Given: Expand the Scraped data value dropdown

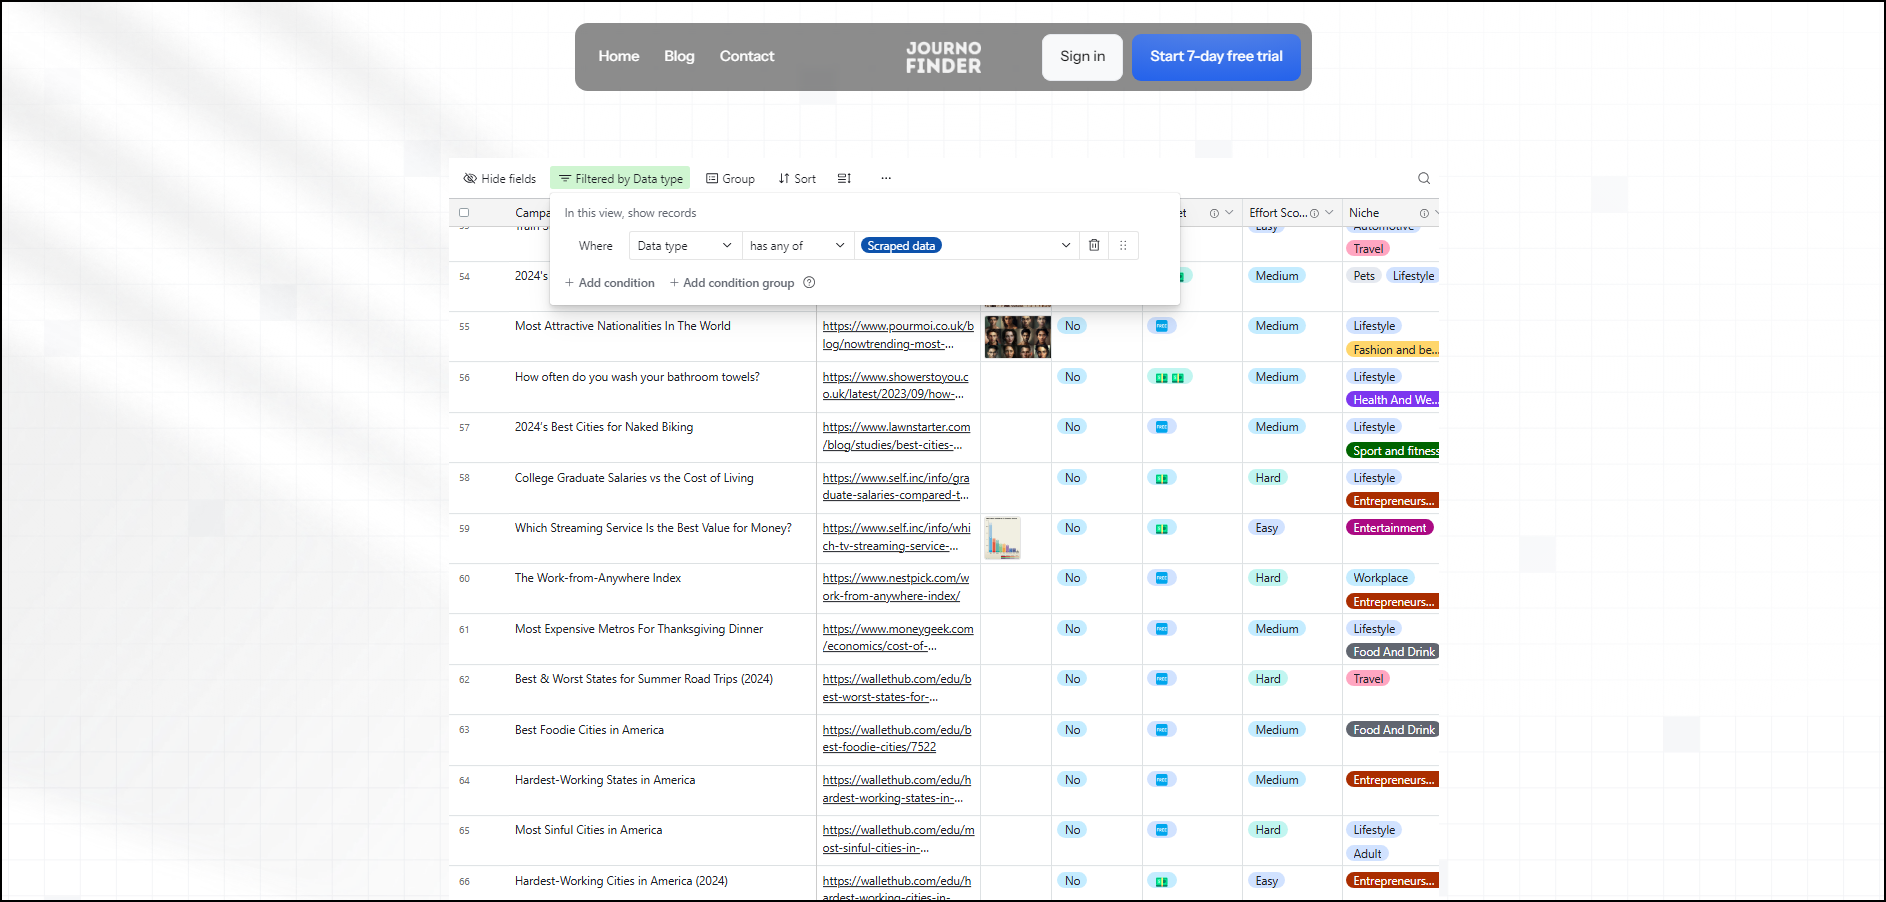Looking at the screenshot, I should click(1066, 245).
